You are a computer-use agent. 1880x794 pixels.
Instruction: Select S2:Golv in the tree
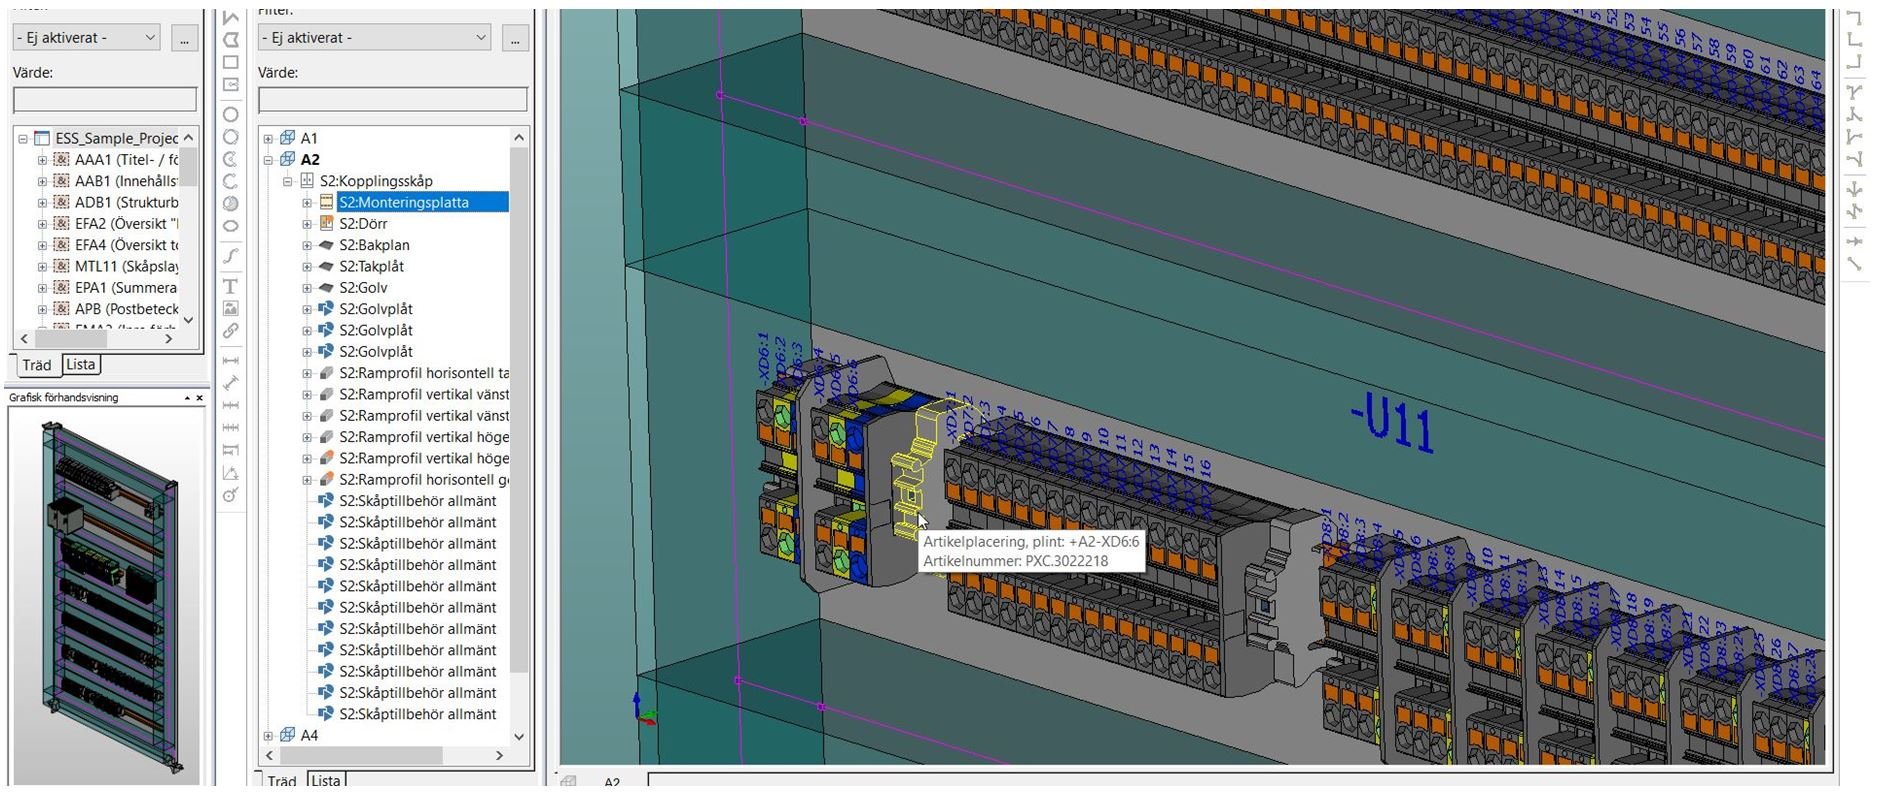[363, 288]
